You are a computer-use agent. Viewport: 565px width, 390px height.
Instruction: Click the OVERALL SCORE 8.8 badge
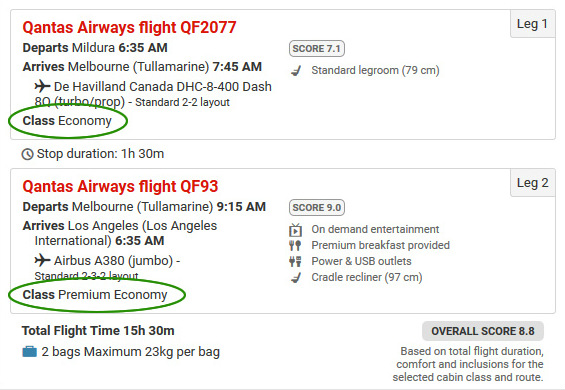(x=483, y=331)
